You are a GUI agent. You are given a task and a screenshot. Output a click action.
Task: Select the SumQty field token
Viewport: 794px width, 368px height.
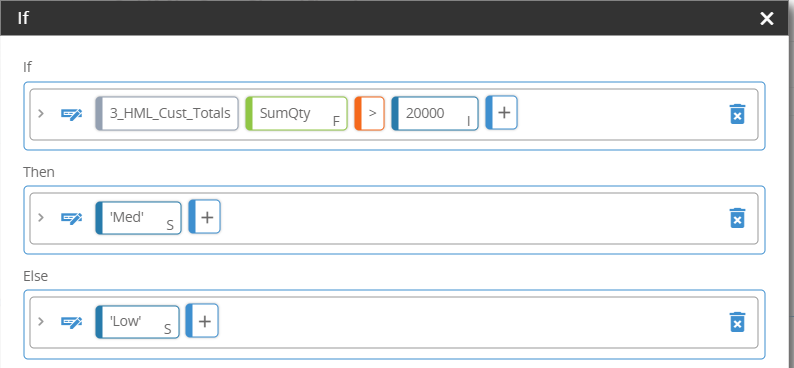click(x=297, y=113)
